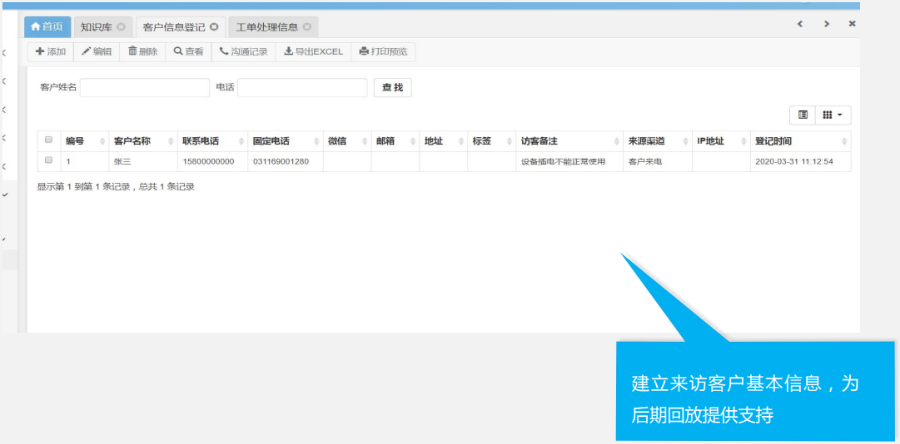Toggle the card view icon above table
Screen dimensions: 900x444
(x=803, y=115)
